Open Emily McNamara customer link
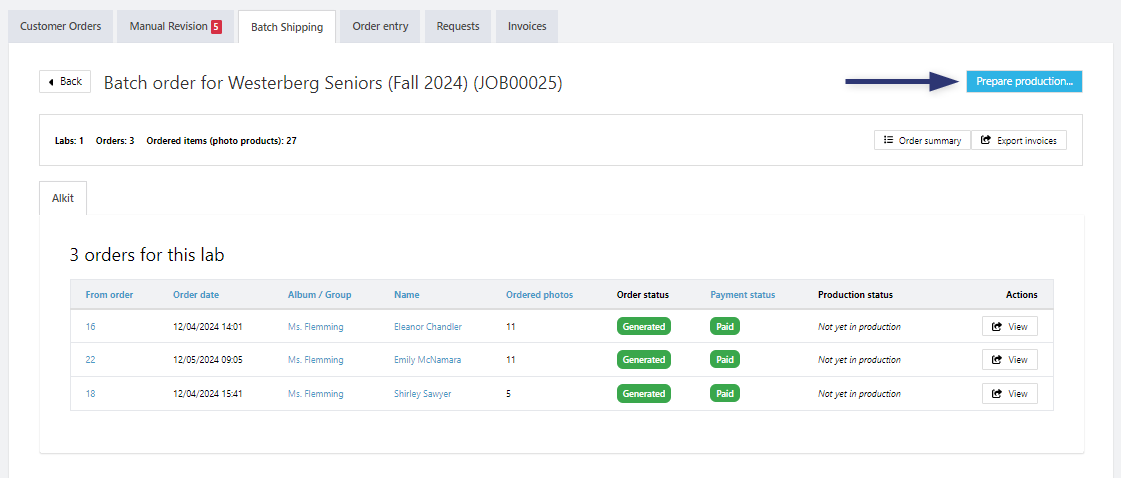Viewport: 1121px width, 478px height. tap(428, 359)
